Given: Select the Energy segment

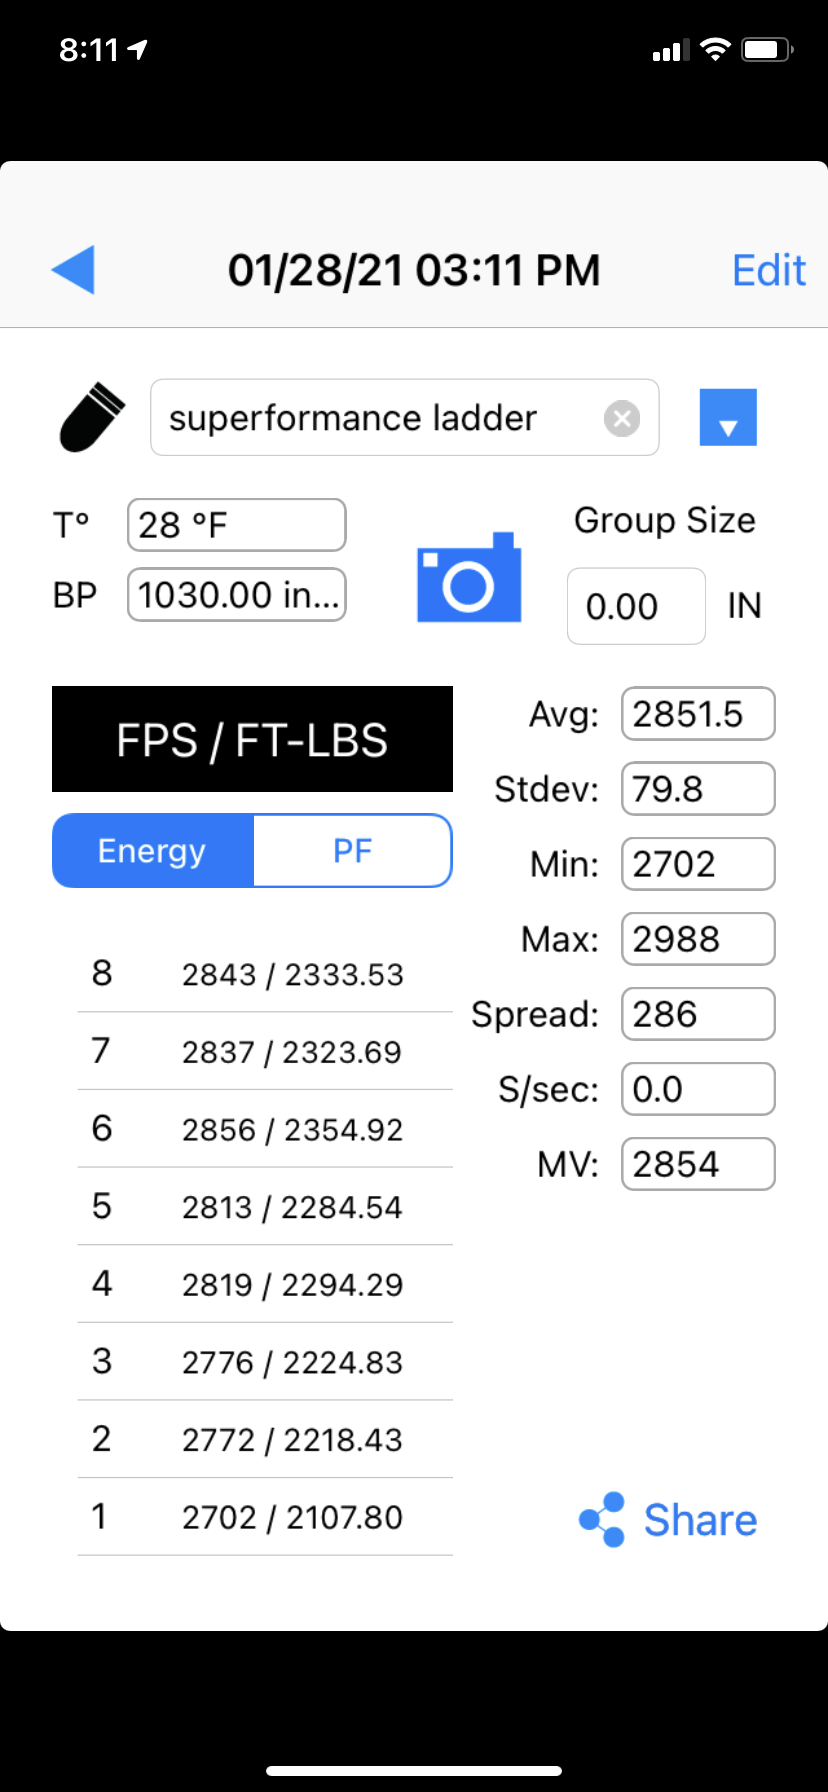Looking at the screenshot, I should pyautogui.click(x=153, y=851).
